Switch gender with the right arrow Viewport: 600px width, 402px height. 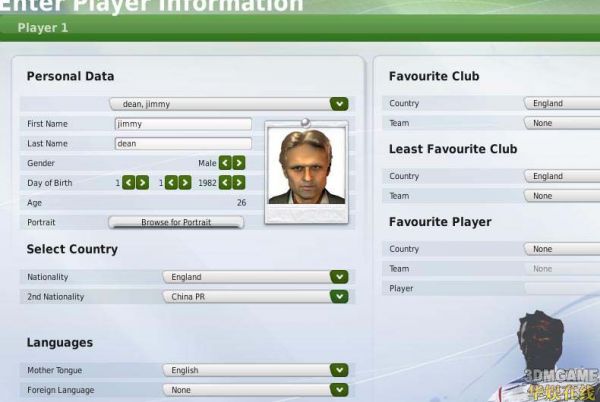pyautogui.click(x=239, y=163)
